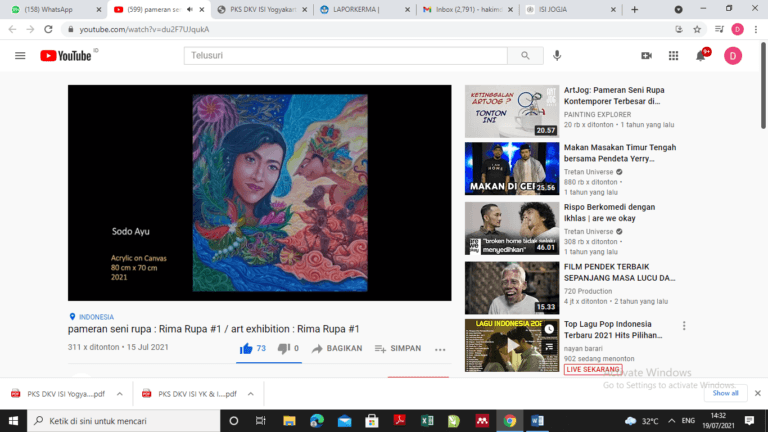
Task: Dislike the video with thumbs down
Action: point(283,348)
